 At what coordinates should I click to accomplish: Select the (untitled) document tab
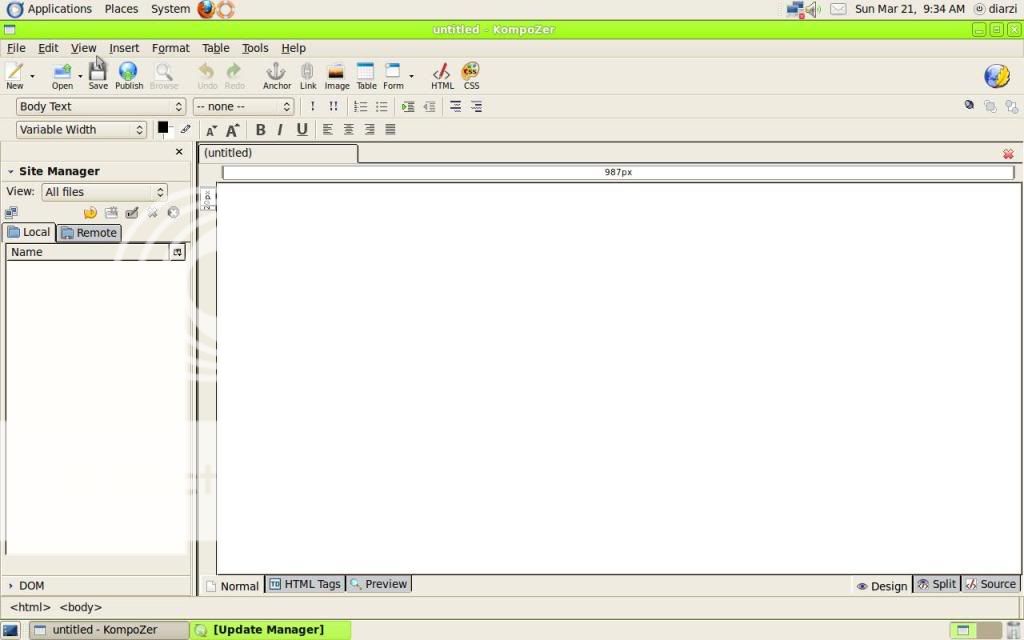(278, 153)
